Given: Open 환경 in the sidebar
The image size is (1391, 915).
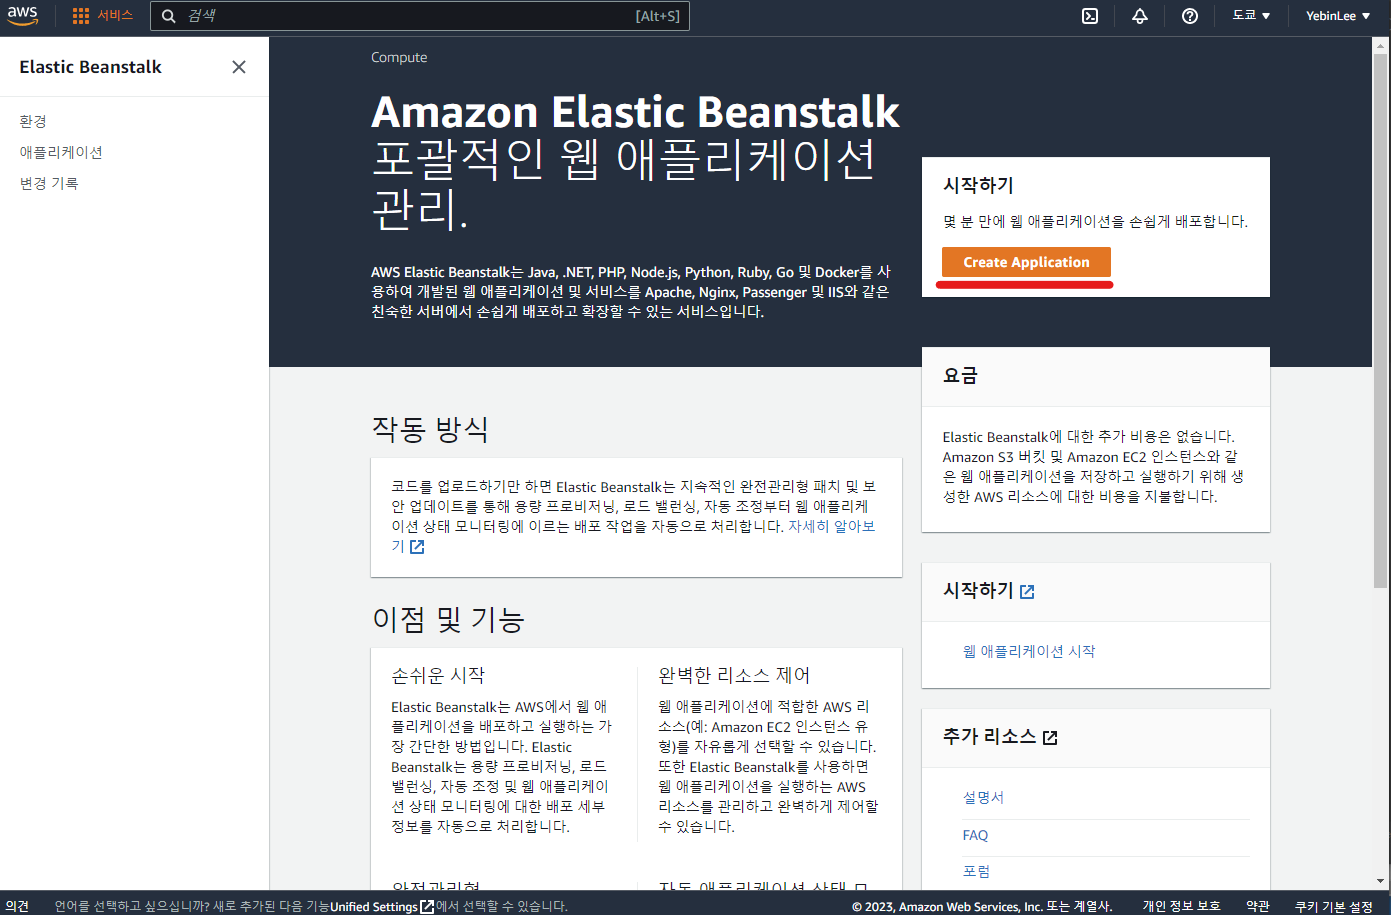Looking at the screenshot, I should click(33, 121).
